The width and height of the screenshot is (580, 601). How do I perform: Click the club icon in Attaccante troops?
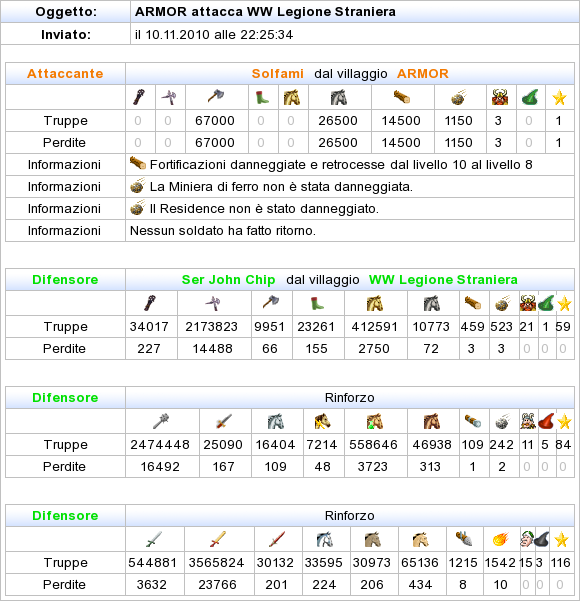click(139, 97)
